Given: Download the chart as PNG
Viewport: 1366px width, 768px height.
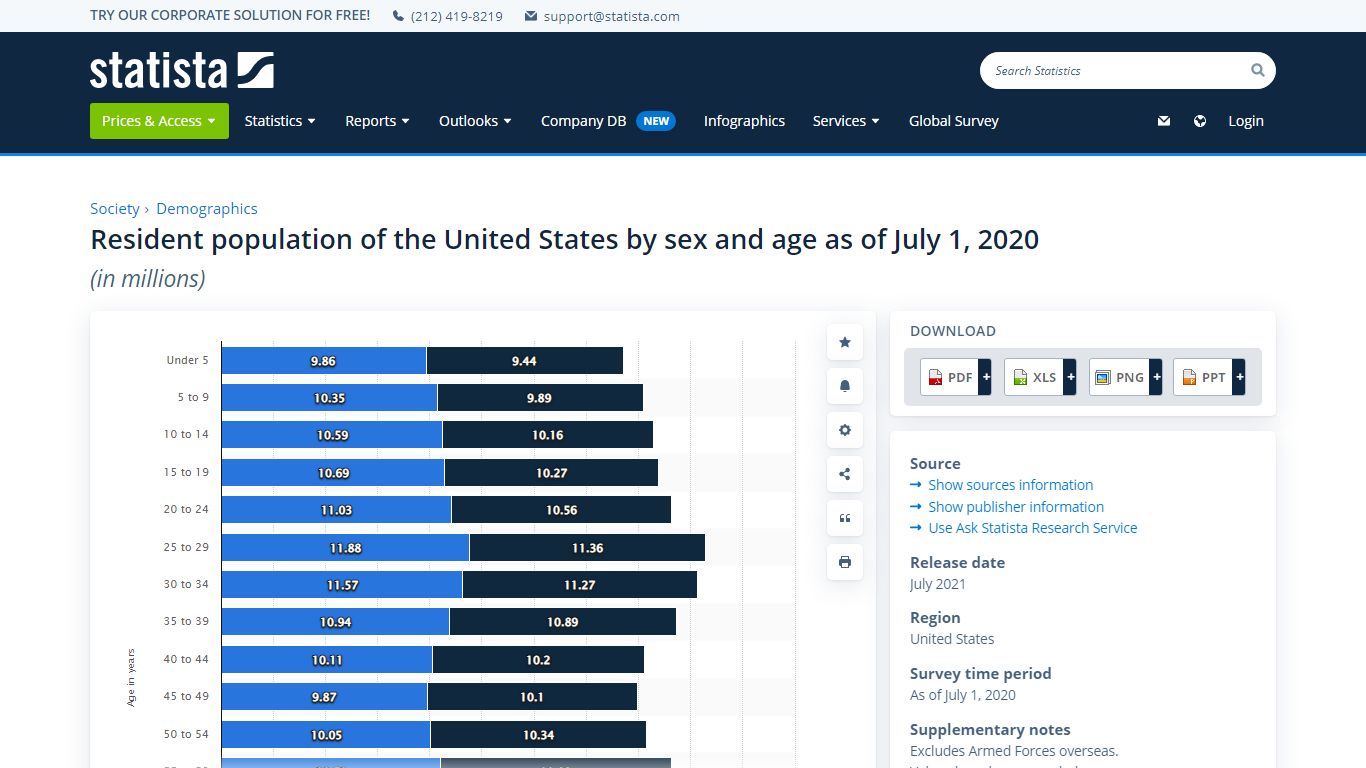Looking at the screenshot, I should [1119, 377].
